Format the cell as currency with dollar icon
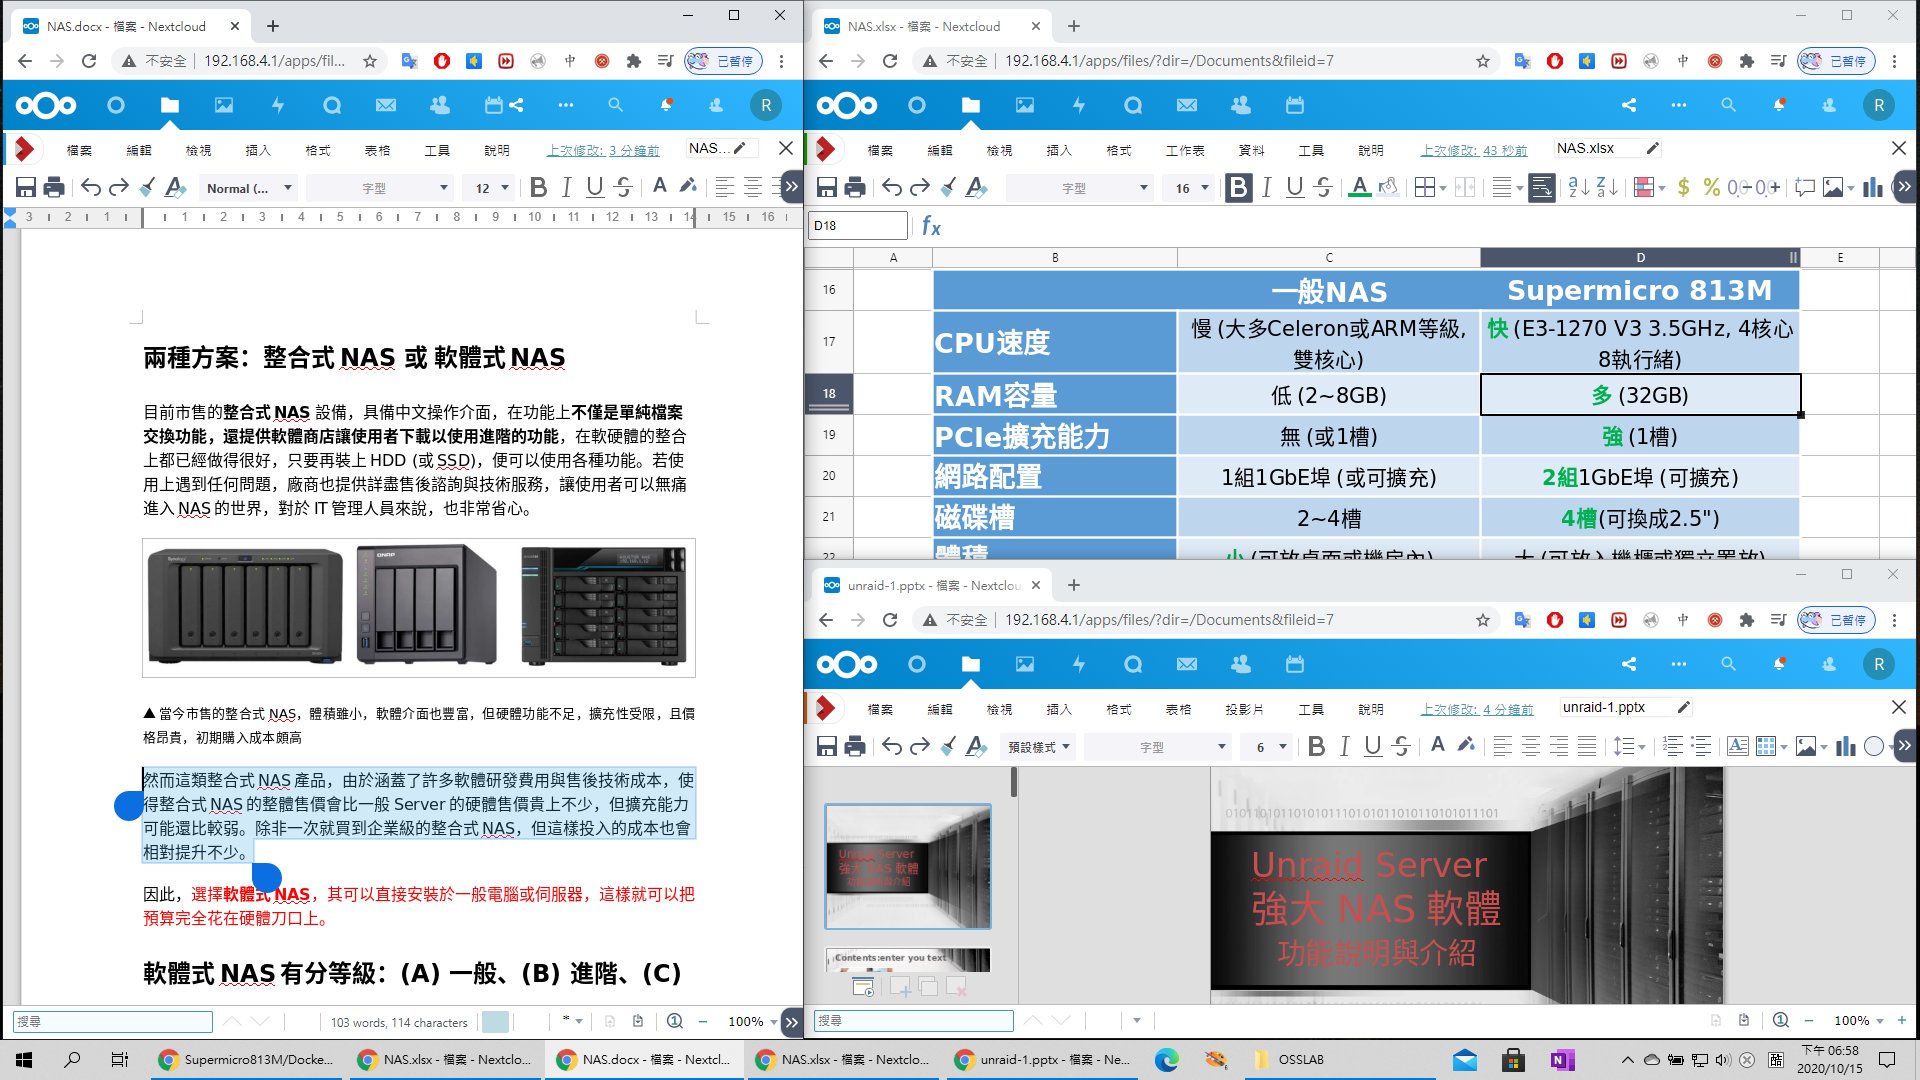 [x=1684, y=187]
